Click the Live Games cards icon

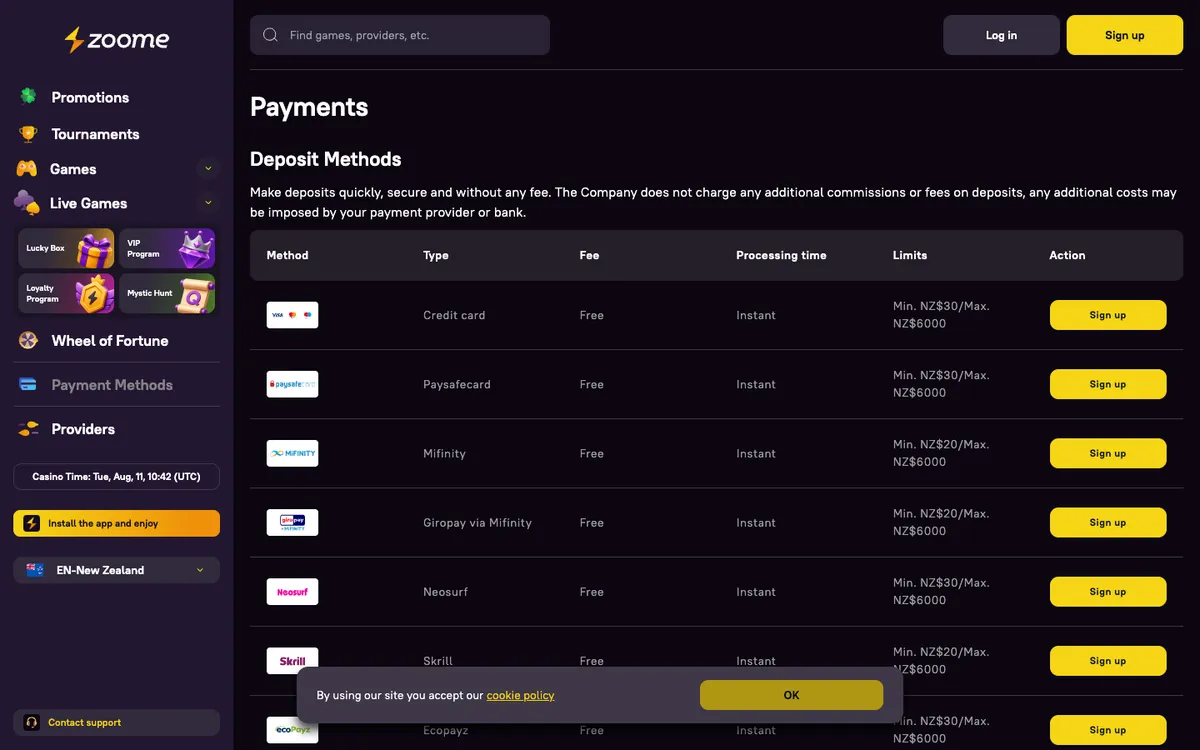click(27, 203)
